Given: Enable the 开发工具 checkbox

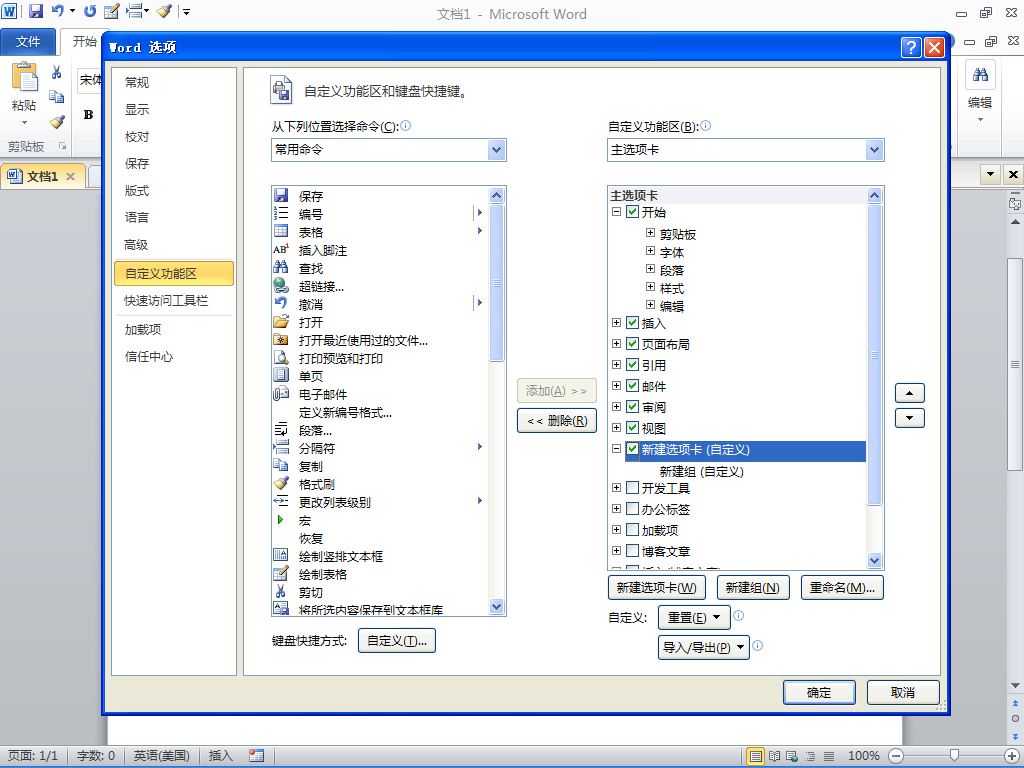Looking at the screenshot, I should 632,488.
